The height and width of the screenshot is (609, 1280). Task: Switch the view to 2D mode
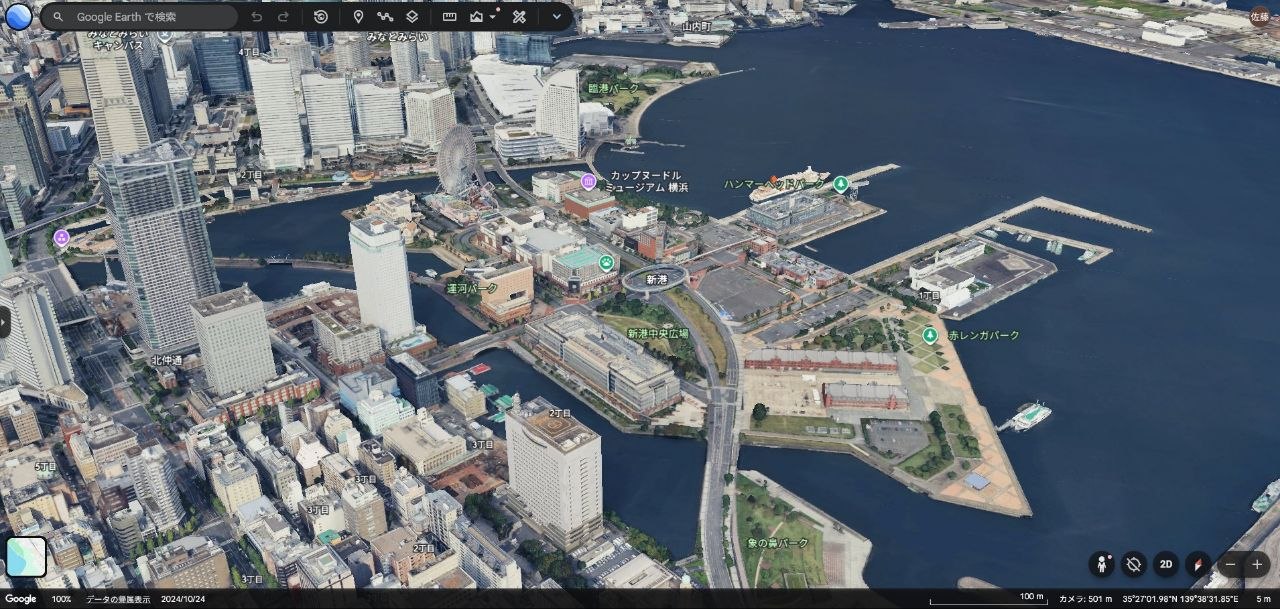point(1166,564)
